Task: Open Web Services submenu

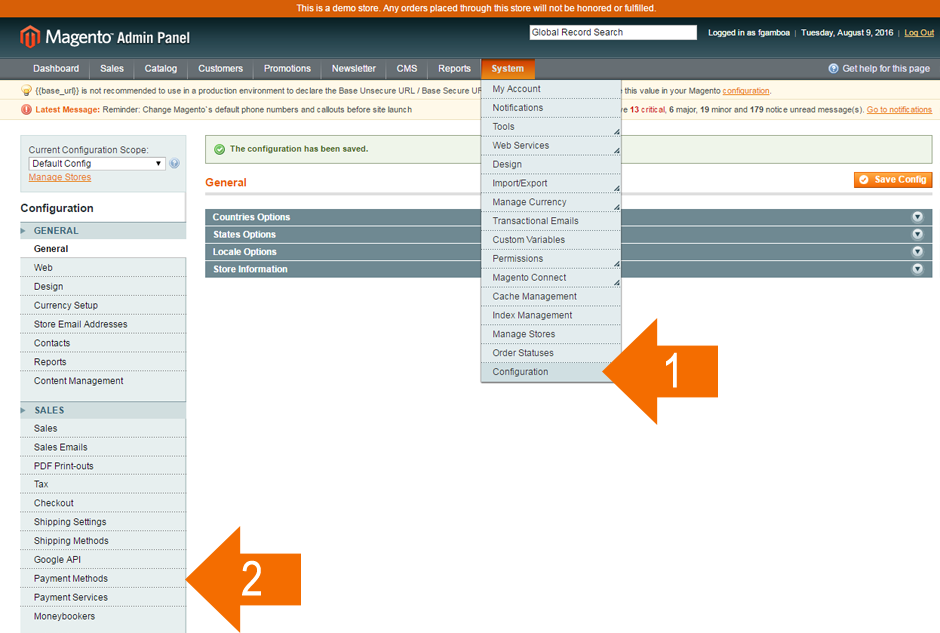Action: pyautogui.click(x=551, y=146)
